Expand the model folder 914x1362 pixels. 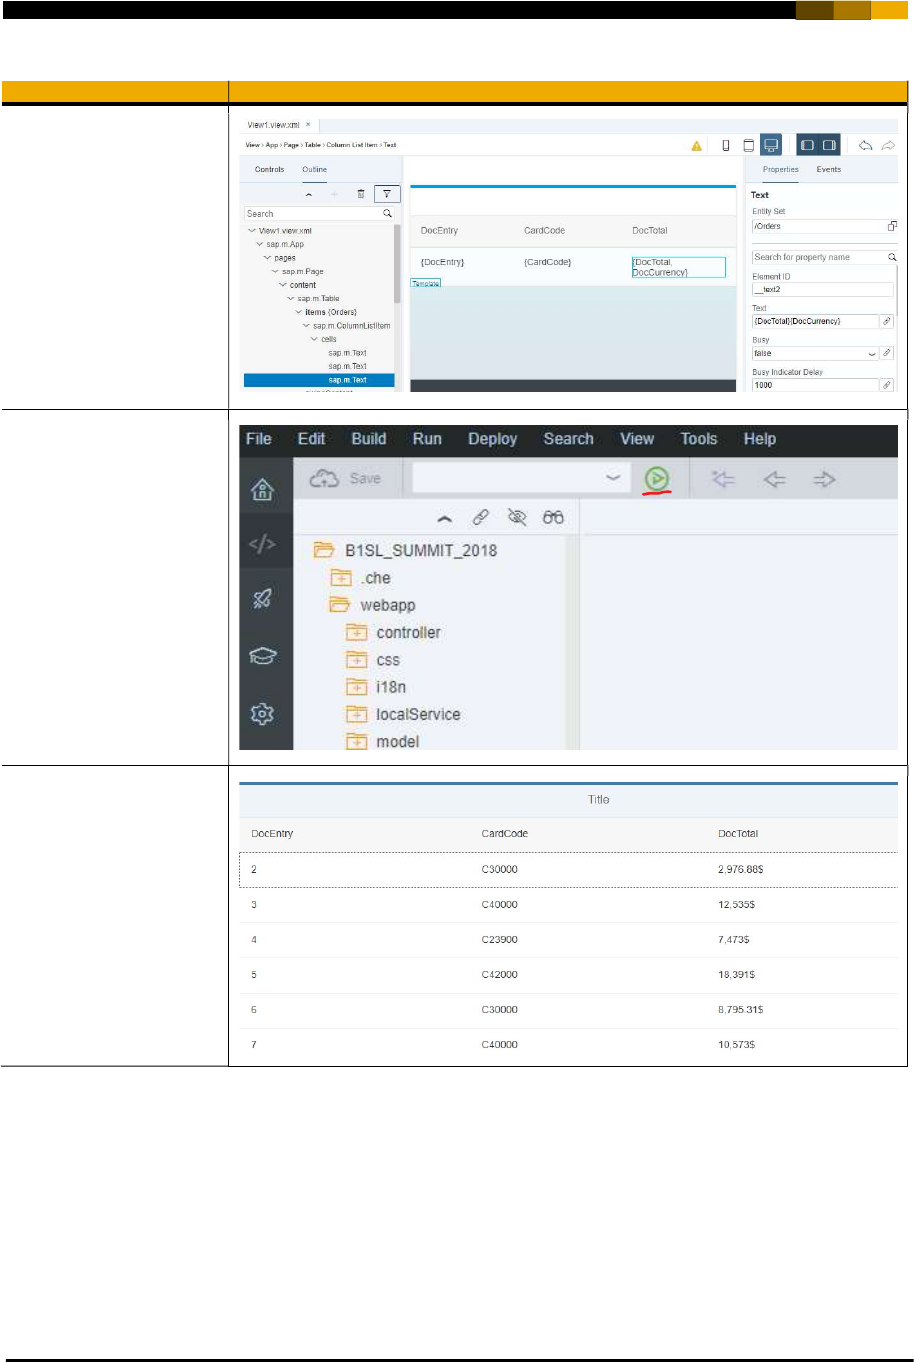click(357, 741)
